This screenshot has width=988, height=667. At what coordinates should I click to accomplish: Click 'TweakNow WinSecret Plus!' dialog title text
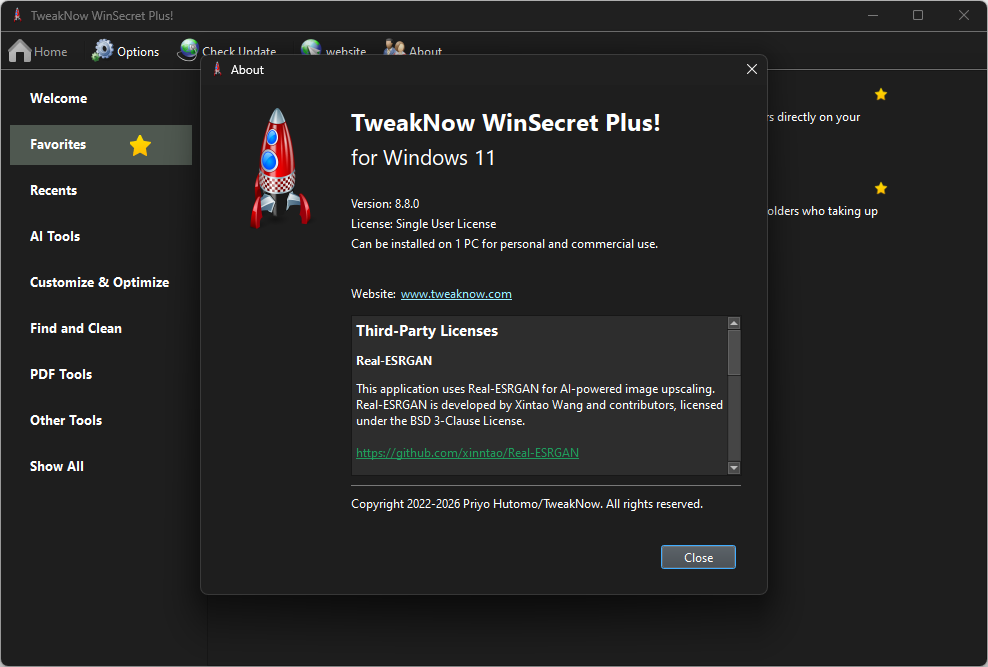(x=505, y=123)
